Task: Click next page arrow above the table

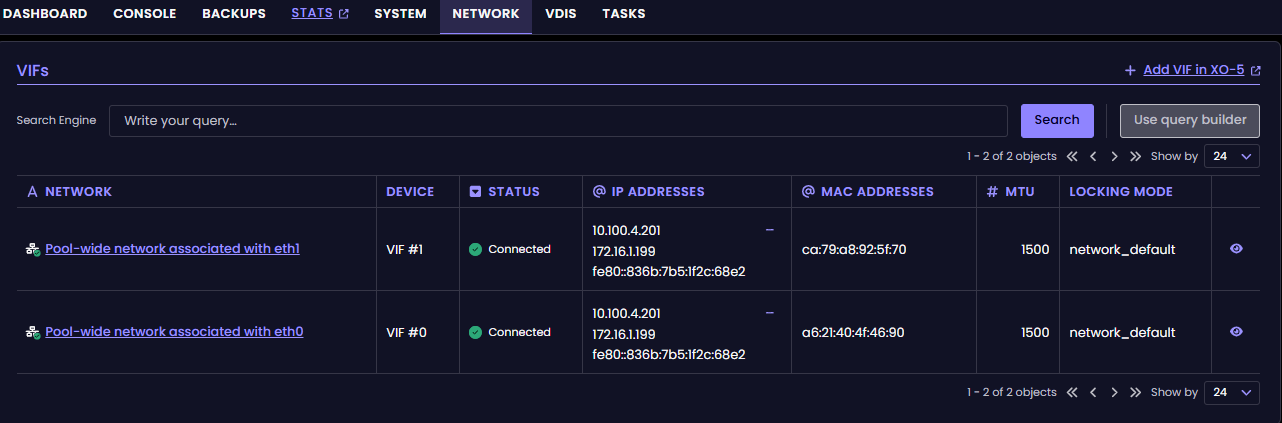Action: [1114, 157]
